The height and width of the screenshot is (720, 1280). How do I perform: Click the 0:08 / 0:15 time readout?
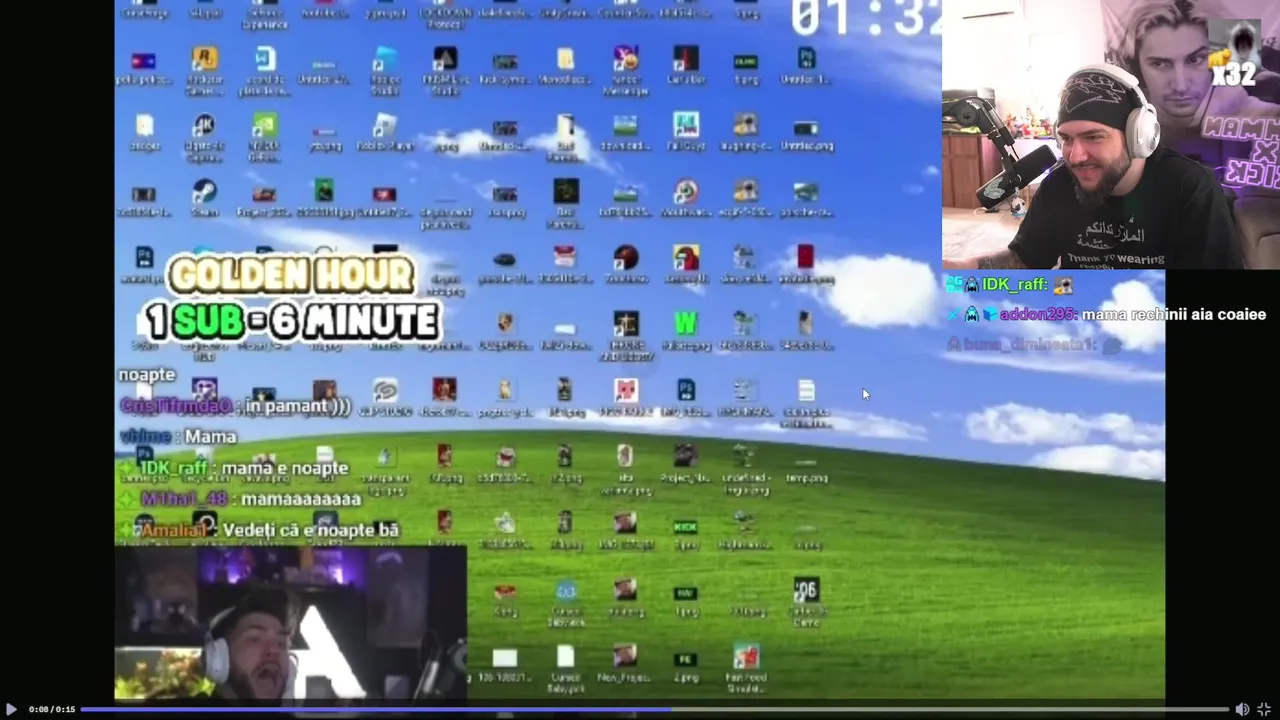52,709
